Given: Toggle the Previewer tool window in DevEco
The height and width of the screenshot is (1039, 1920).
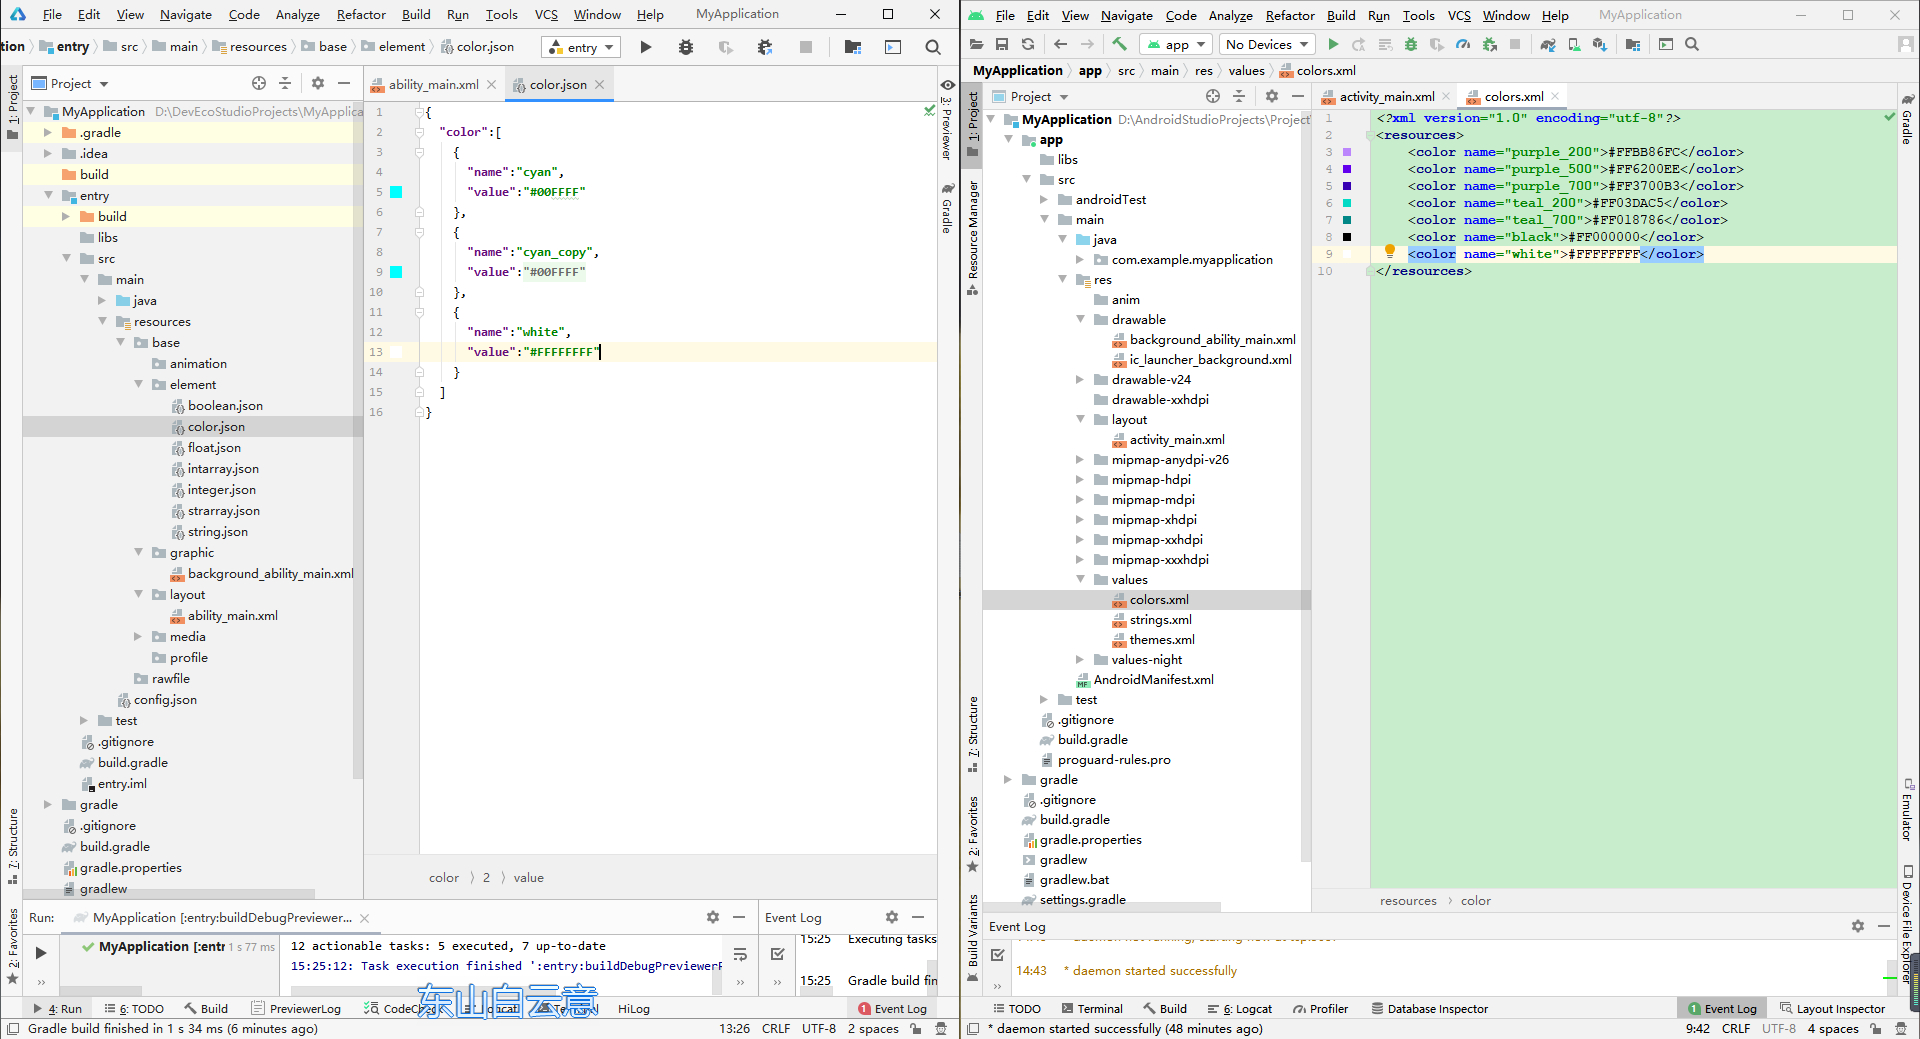Looking at the screenshot, I should pyautogui.click(x=946, y=121).
